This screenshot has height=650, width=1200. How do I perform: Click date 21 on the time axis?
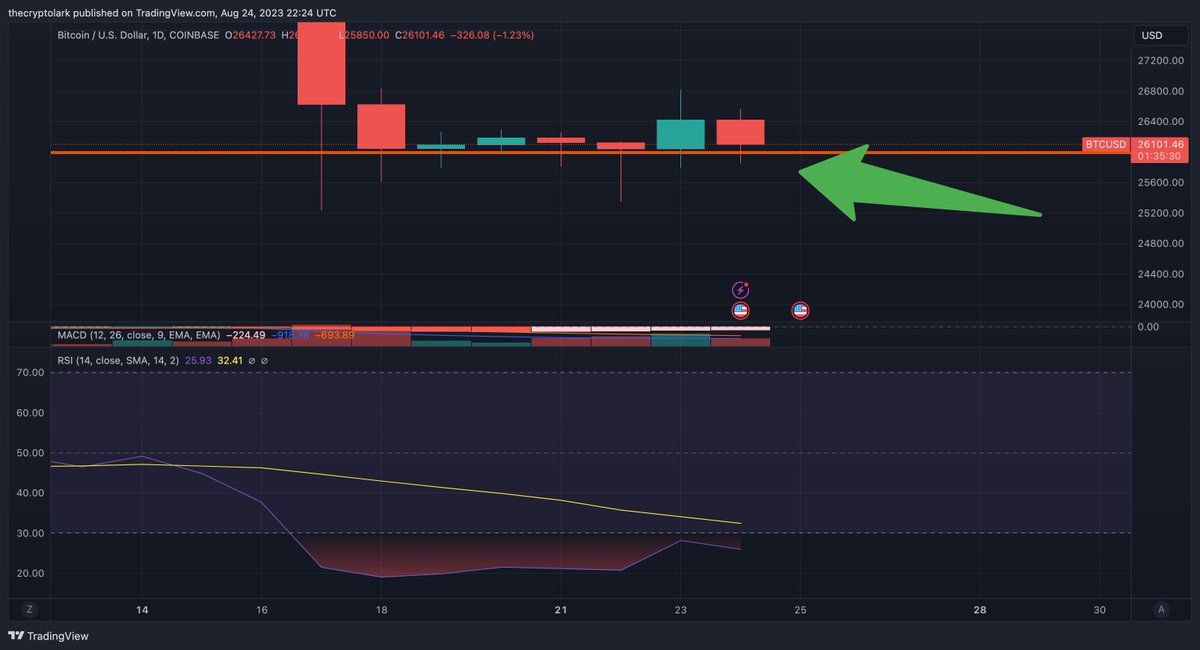point(561,610)
